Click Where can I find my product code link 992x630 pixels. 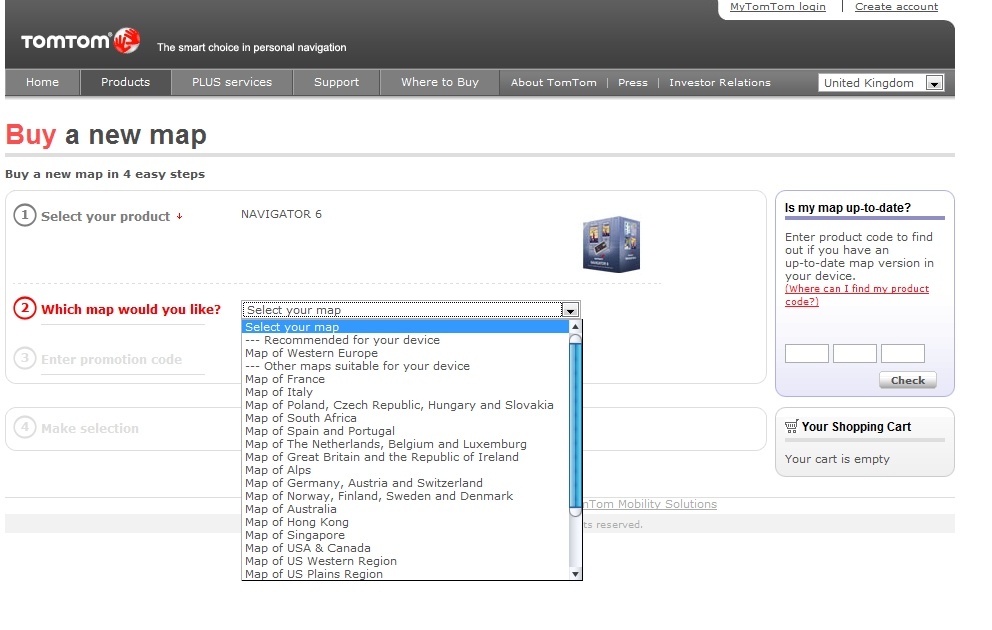857,295
